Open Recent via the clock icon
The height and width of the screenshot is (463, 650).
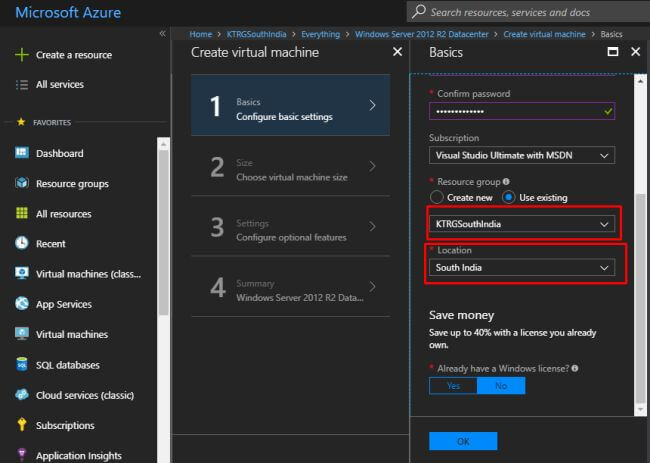(21, 243)
